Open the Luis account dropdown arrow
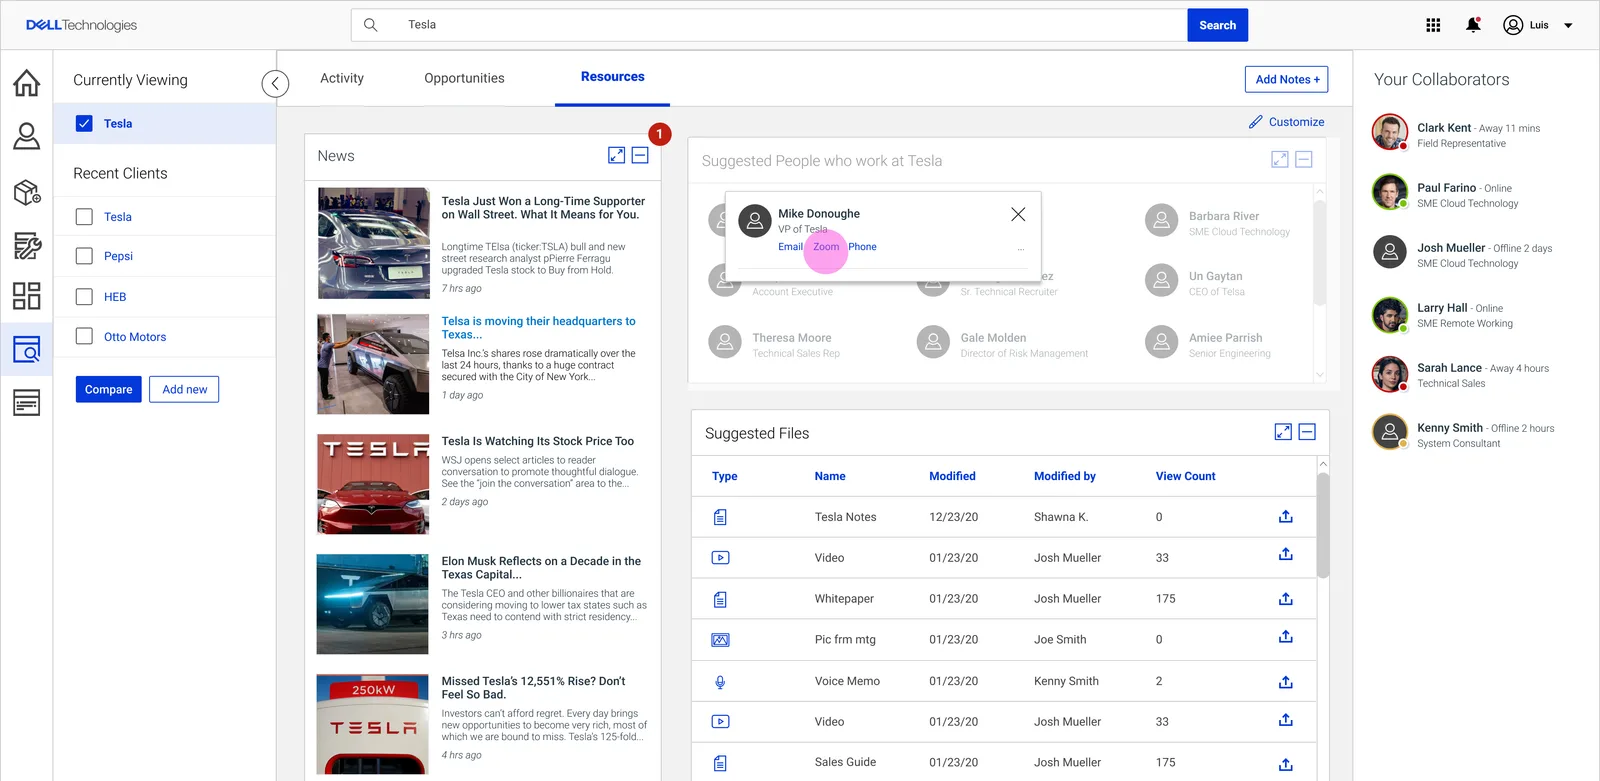This screenshot has height=781, width=1600. pos(1568,25)
